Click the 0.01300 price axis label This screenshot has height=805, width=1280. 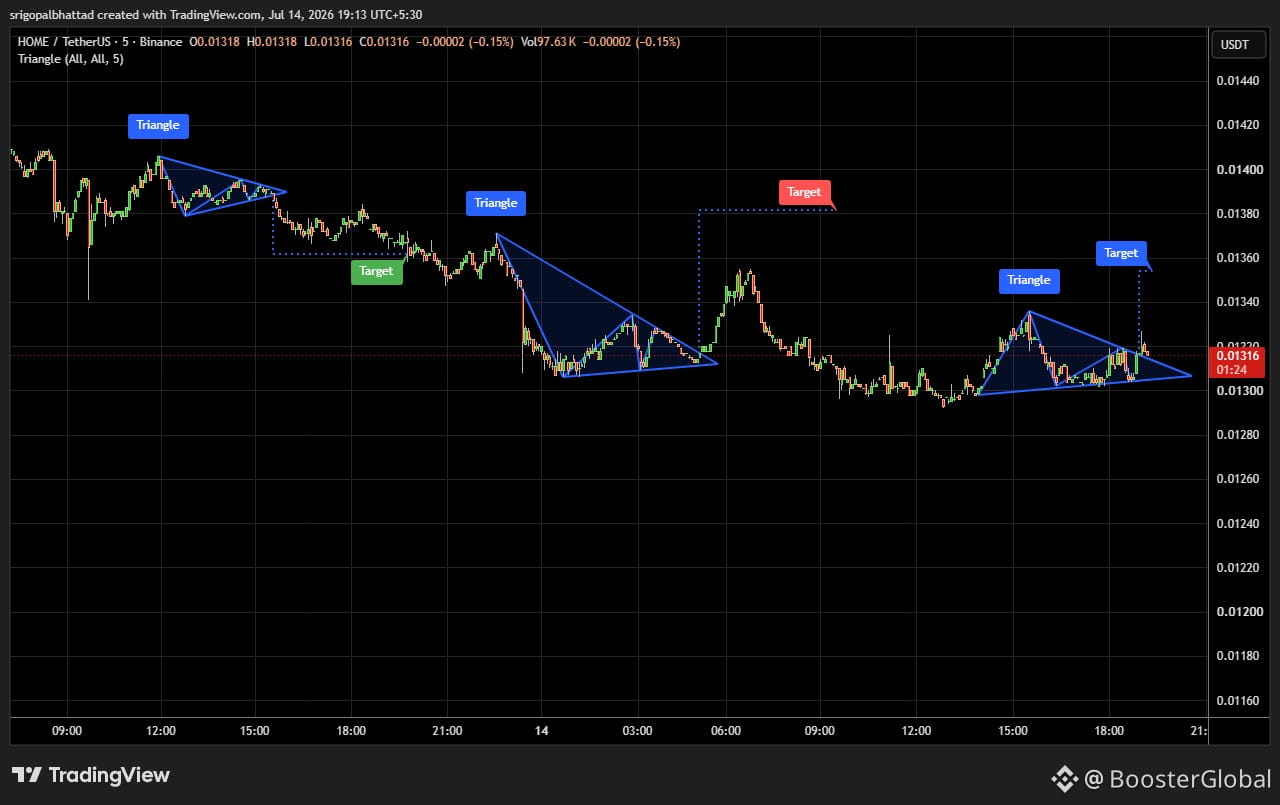coord(1238,390)
